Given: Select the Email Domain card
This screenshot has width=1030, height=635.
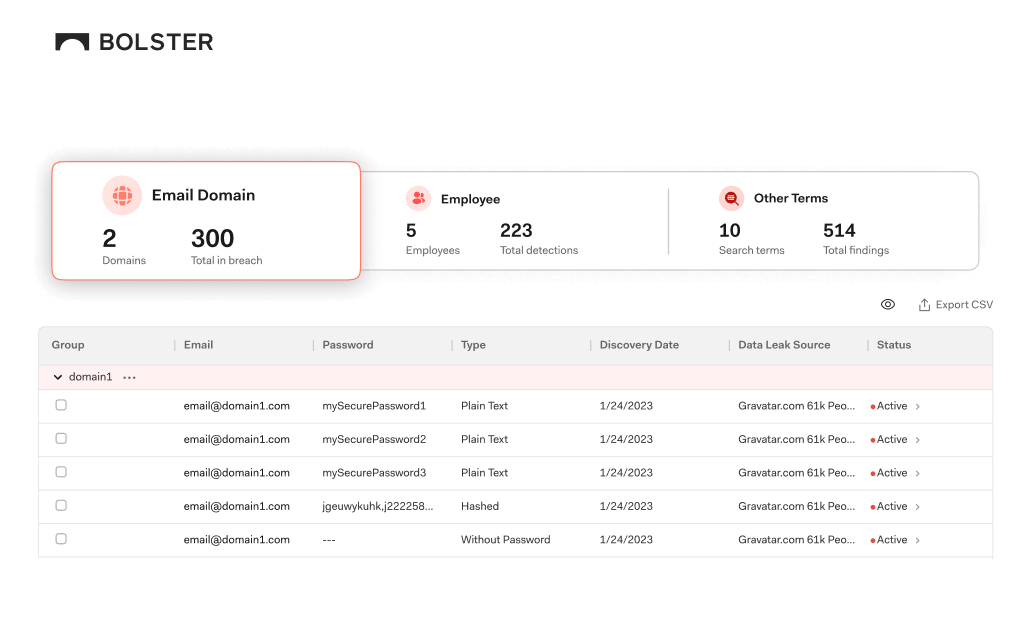Looking at the screenshot, I should [x=206, y=221].
